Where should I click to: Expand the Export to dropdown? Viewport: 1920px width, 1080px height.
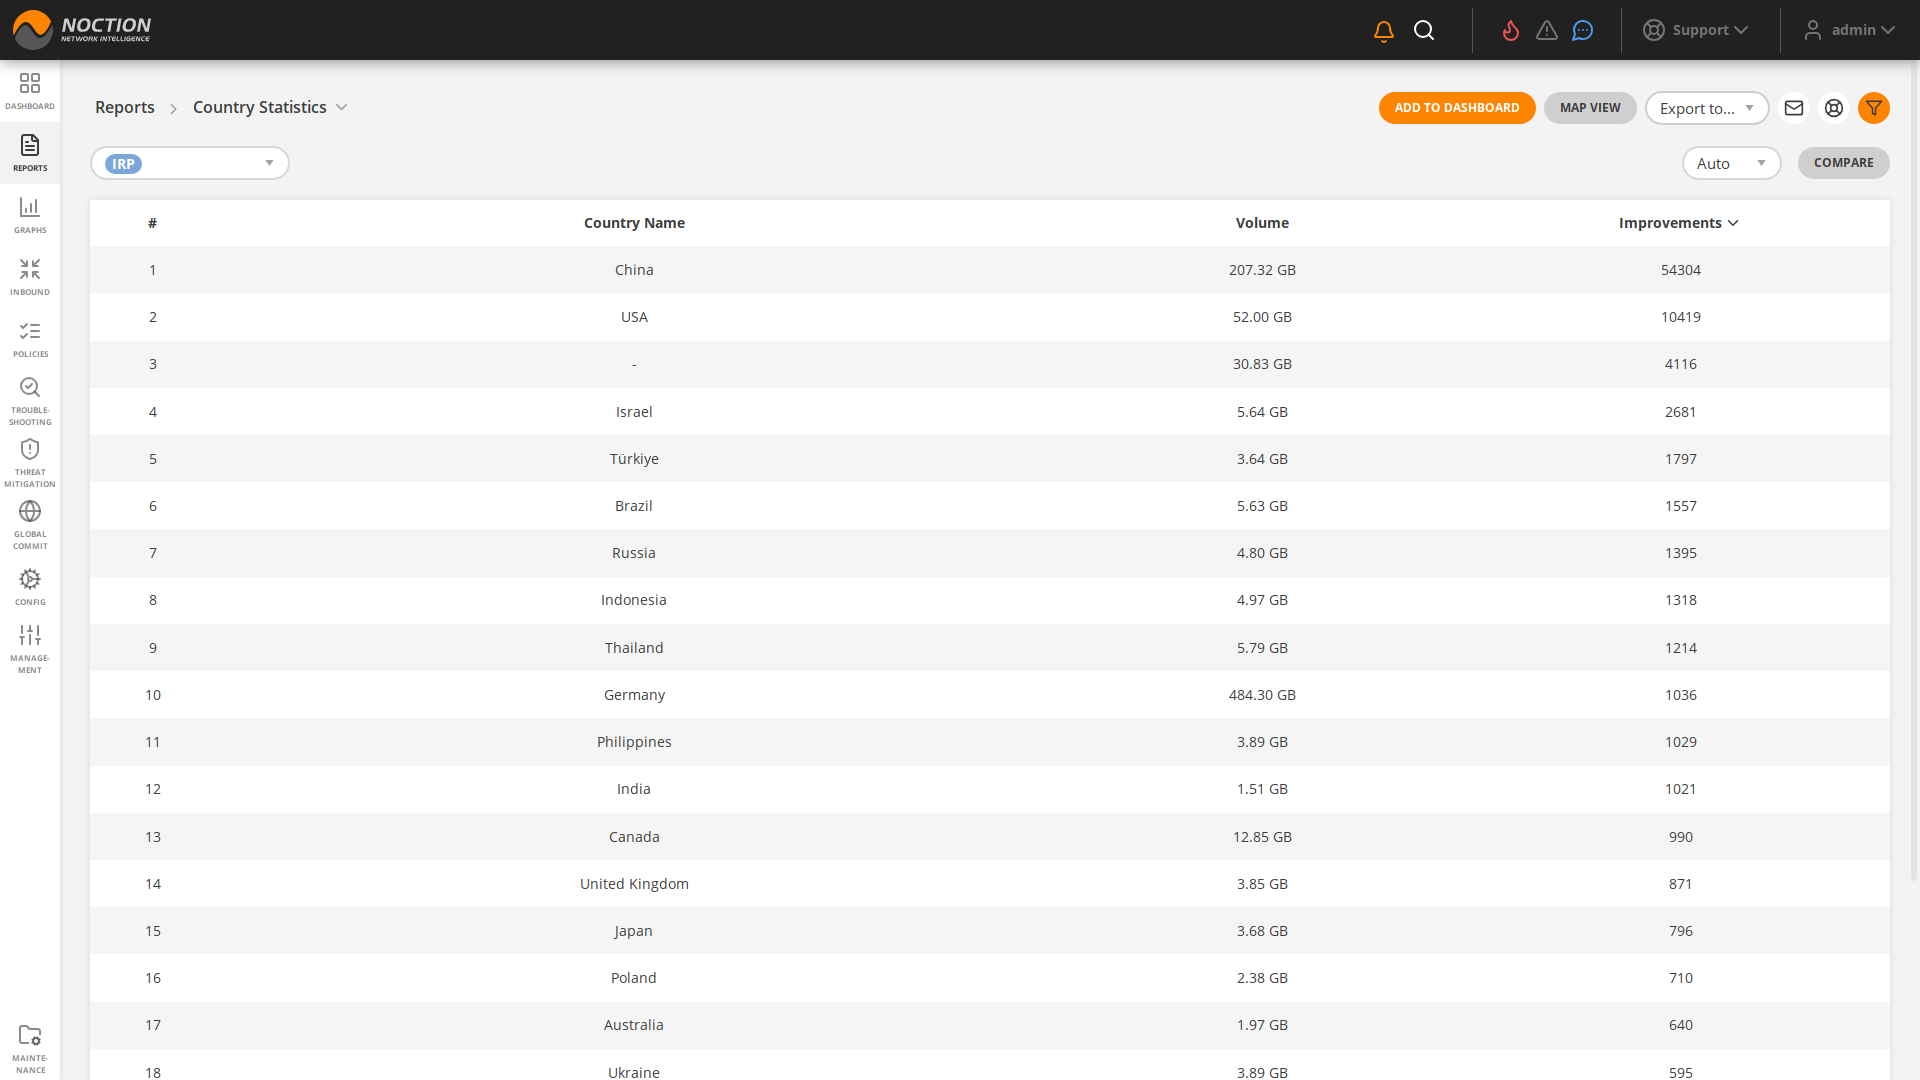pos(1707,108)
